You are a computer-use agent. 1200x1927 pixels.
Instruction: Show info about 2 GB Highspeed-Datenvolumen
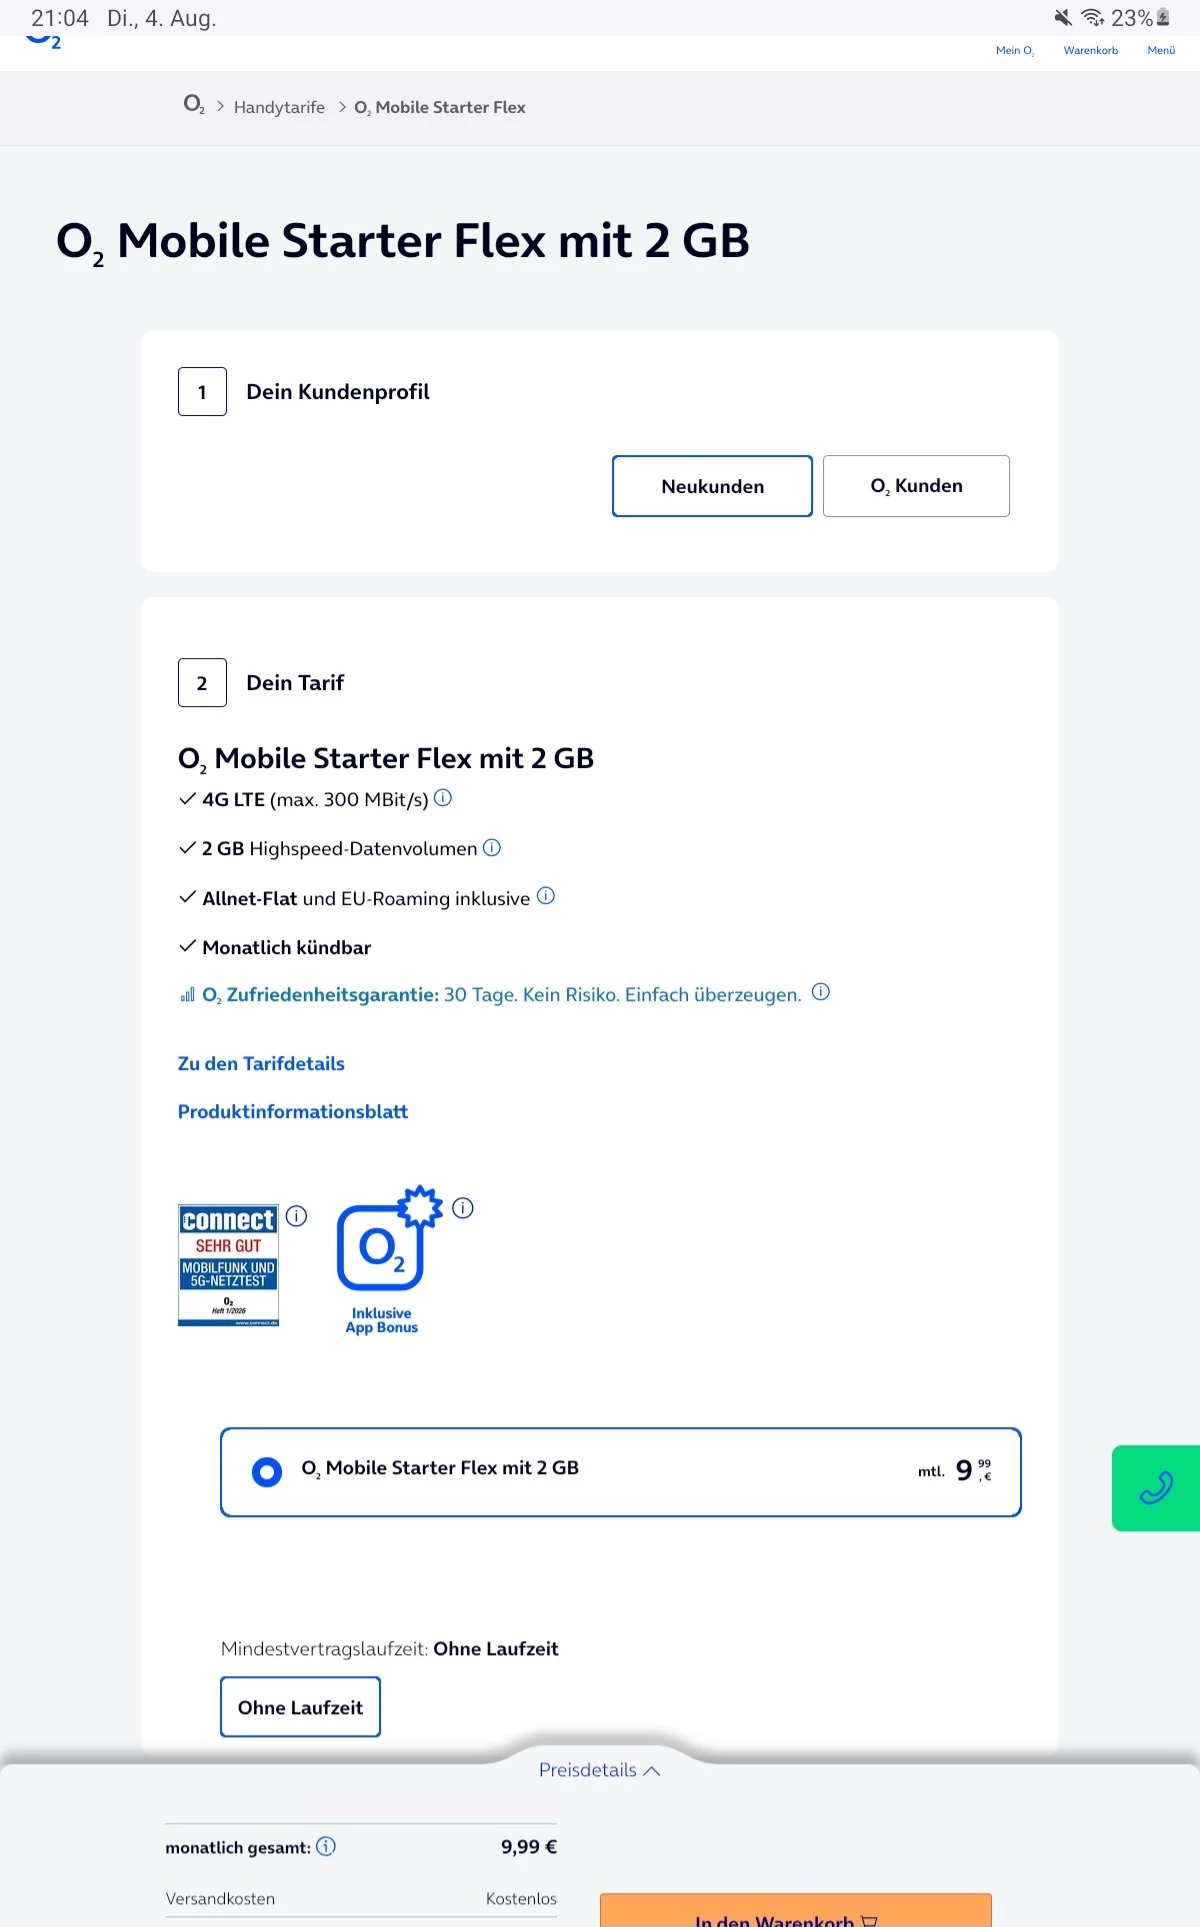[x=492, y=847]
